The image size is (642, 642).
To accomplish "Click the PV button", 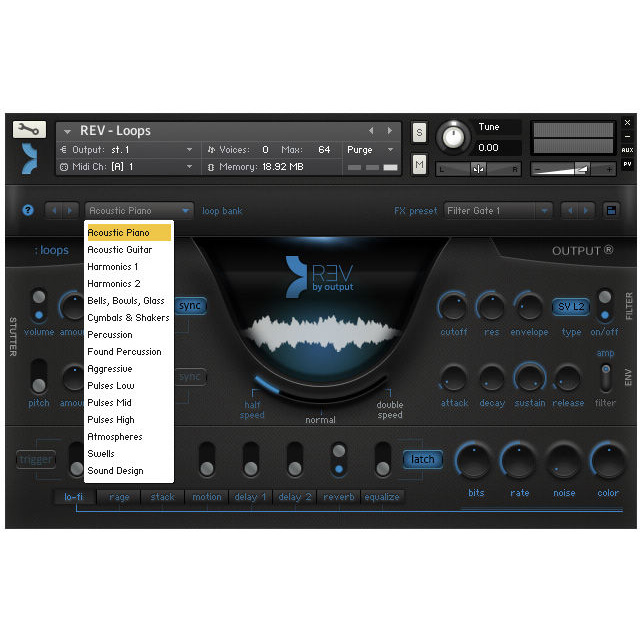I will (627, 164).
